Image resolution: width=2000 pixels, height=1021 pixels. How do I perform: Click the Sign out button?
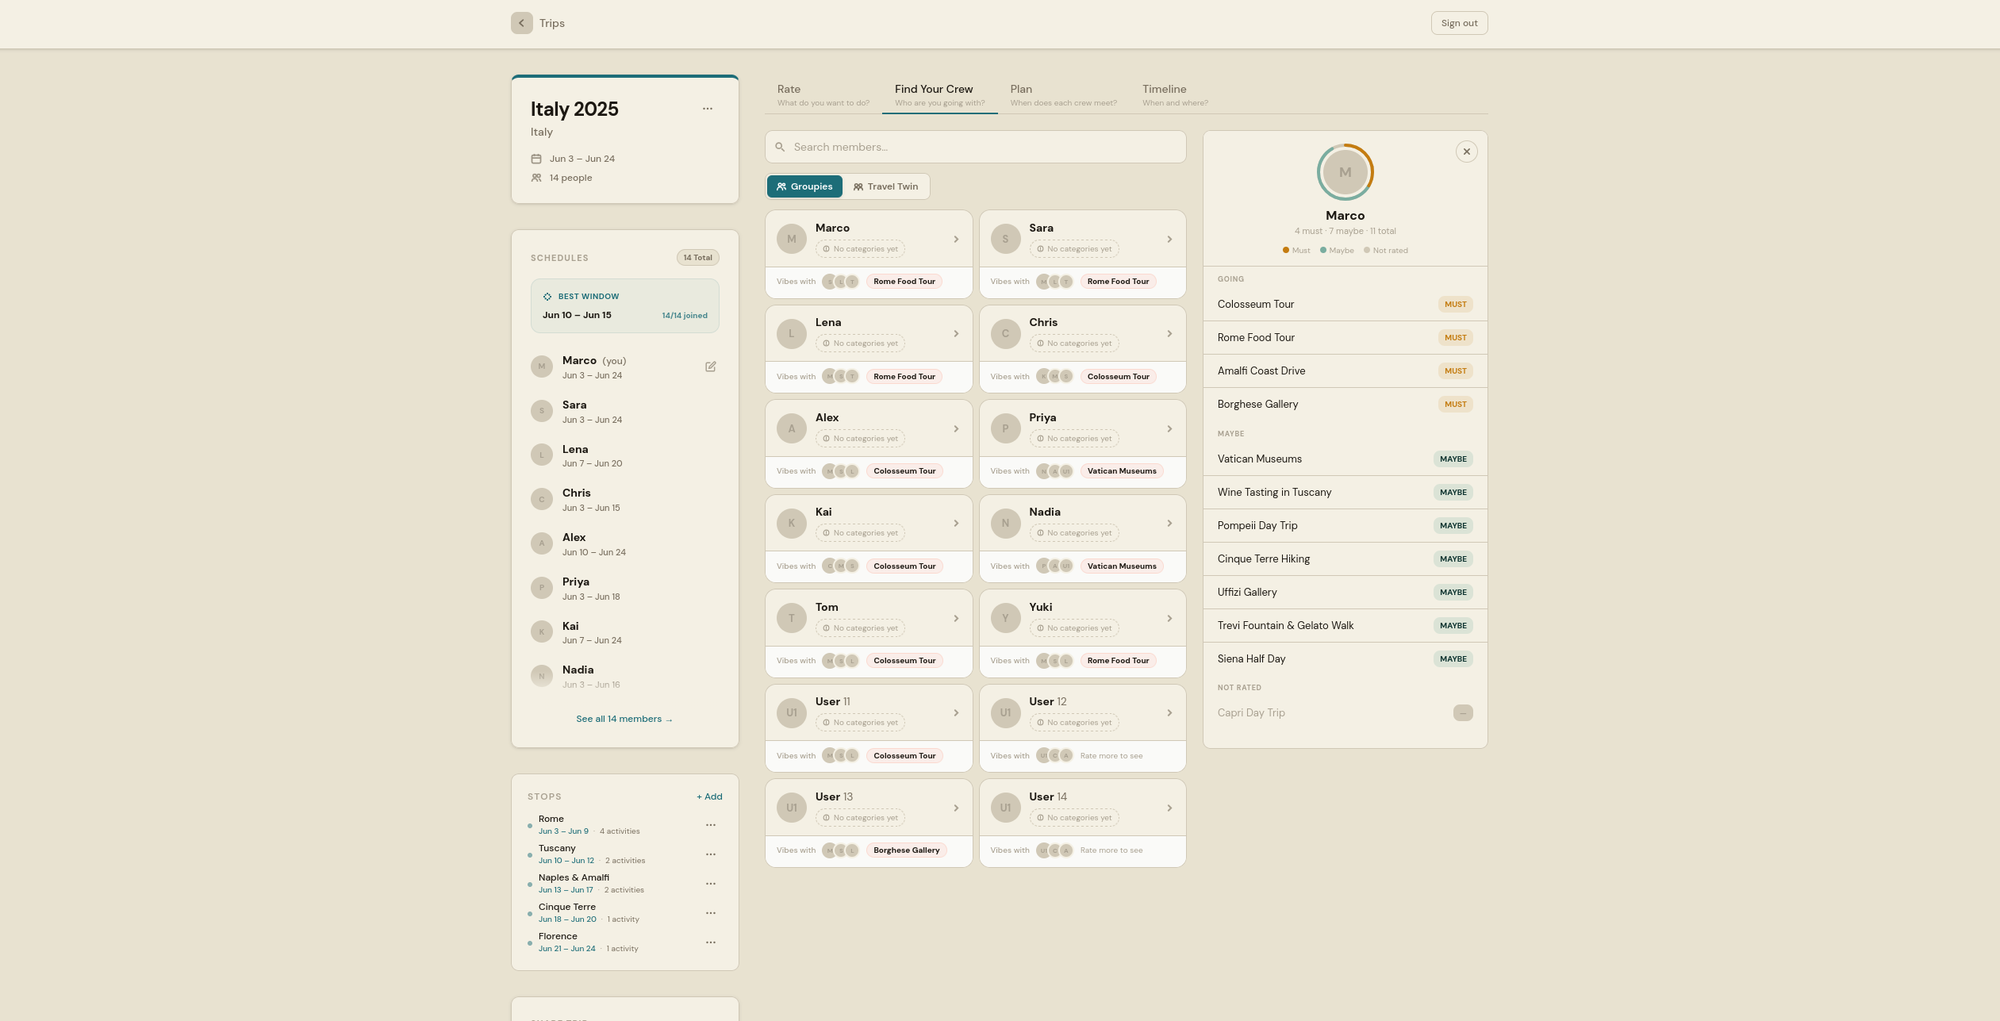1459,23
